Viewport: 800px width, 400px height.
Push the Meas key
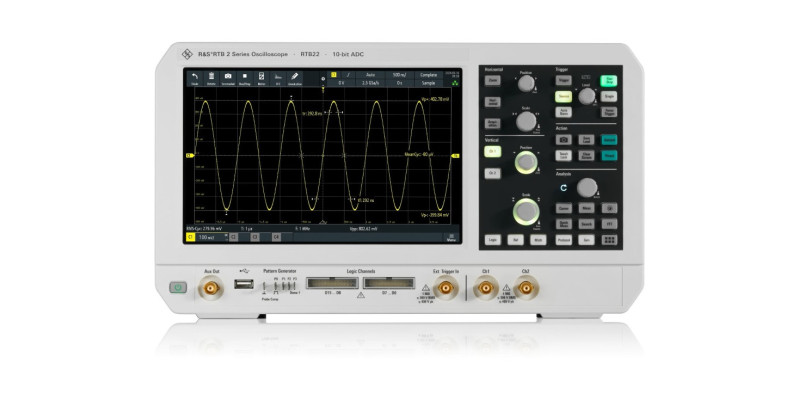tap(586, 208)
